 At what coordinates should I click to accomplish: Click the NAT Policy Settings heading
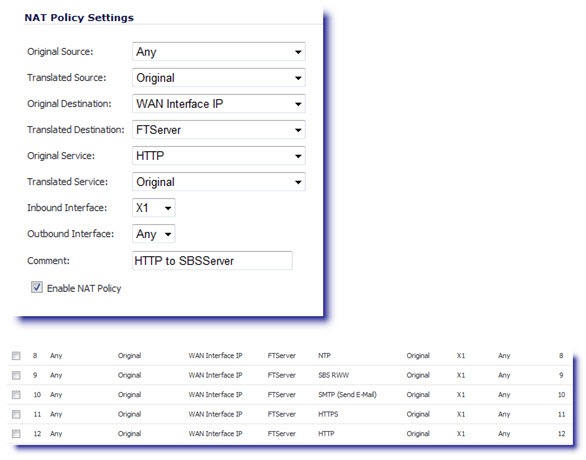79,18
